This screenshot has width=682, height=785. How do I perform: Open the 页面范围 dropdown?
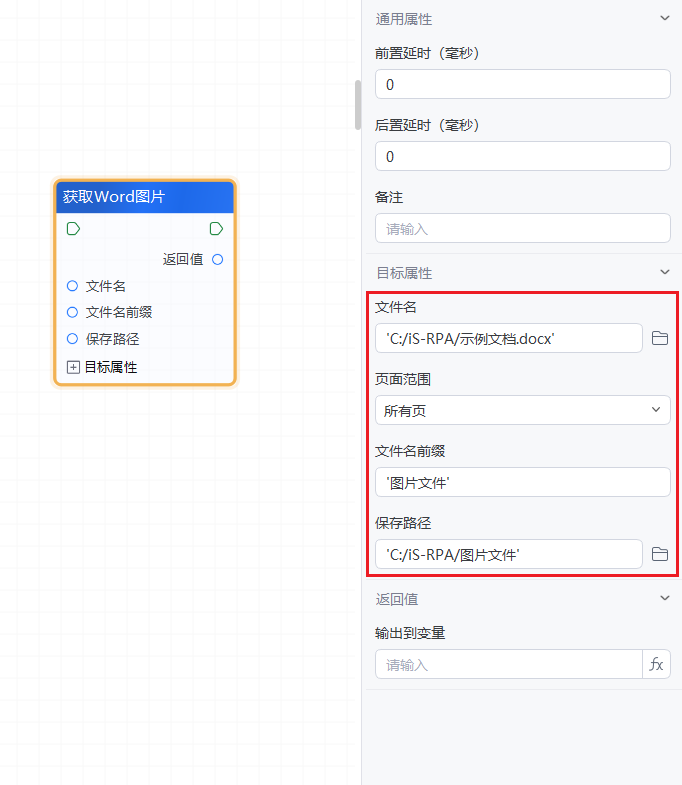[522, 410]
